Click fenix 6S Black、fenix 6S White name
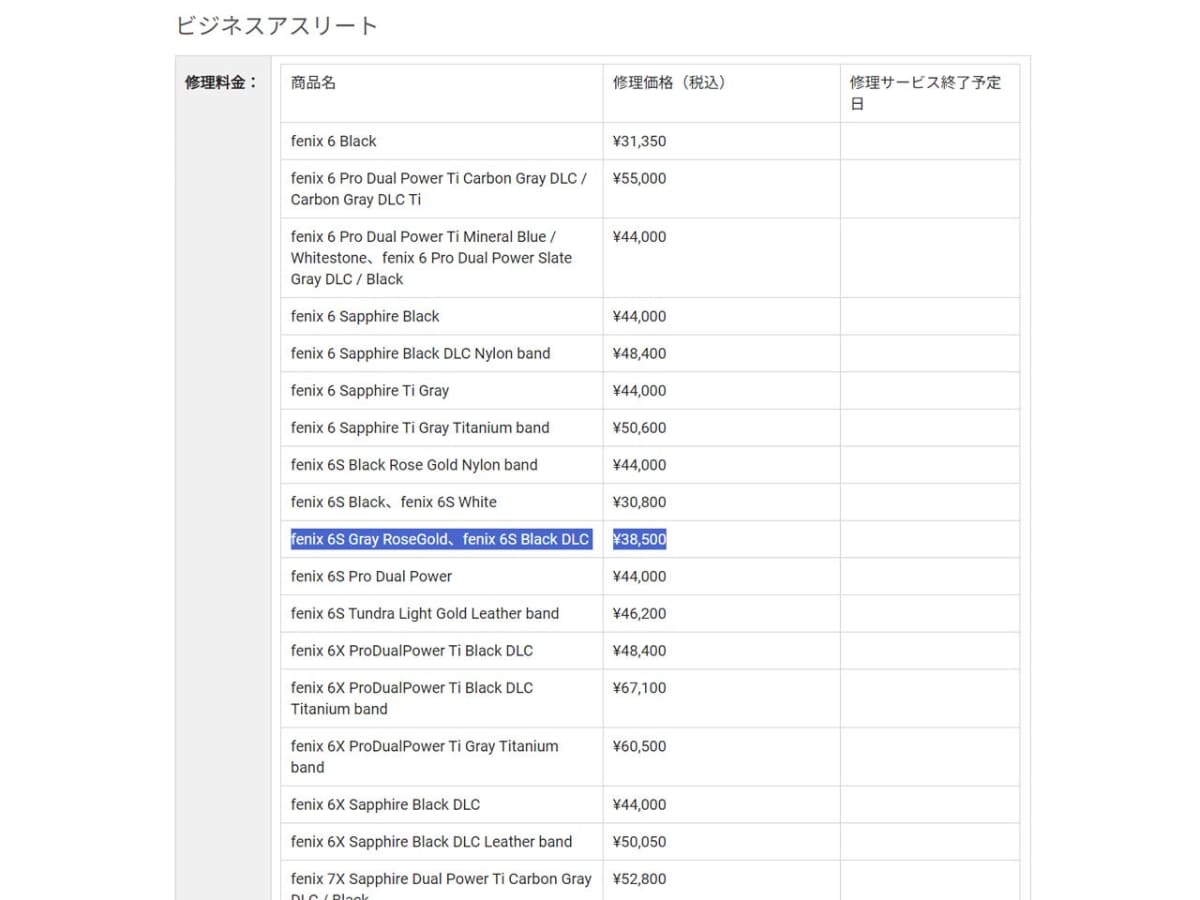 394,501
